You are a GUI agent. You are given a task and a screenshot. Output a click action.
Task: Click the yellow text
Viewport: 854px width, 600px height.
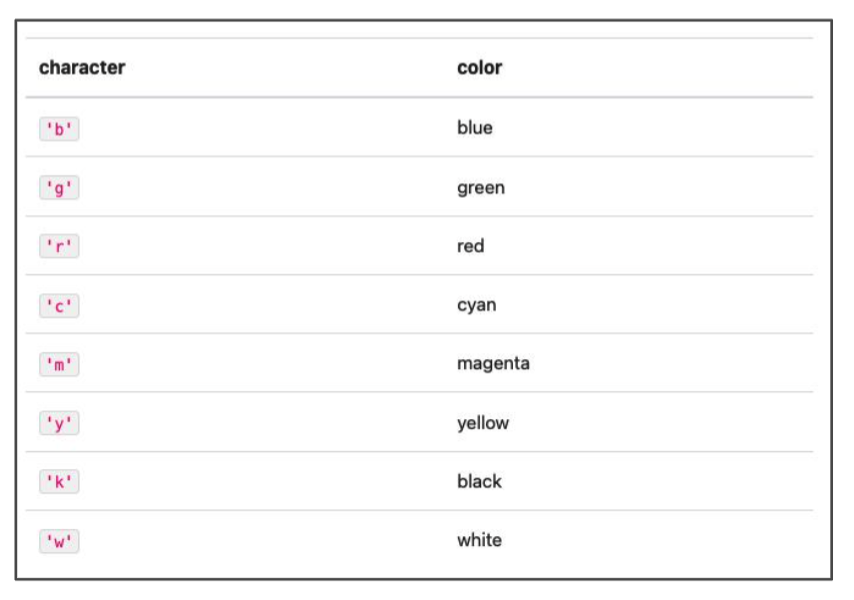[483, 423]
